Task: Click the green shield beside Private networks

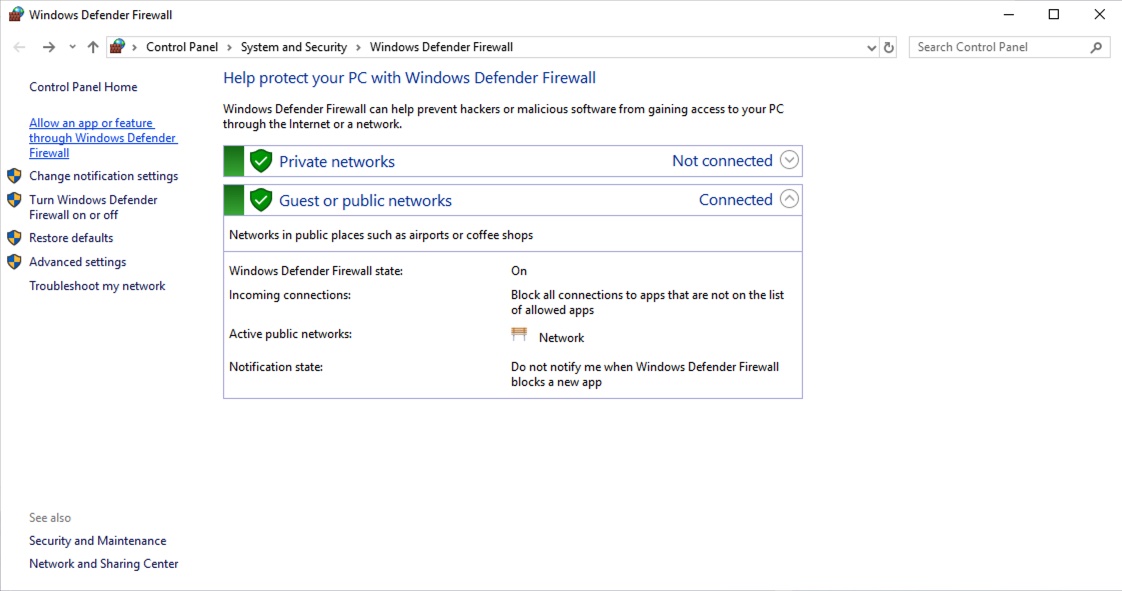Action: [x=260, y=160]
